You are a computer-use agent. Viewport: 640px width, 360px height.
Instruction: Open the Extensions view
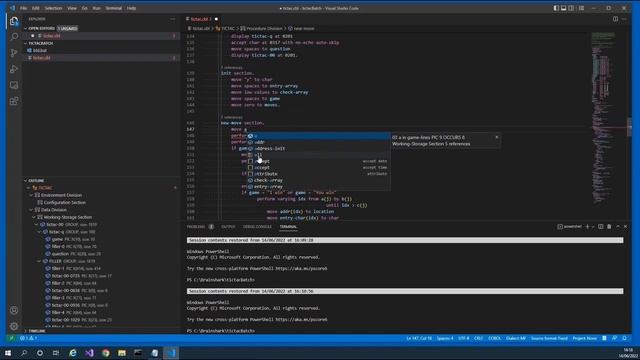[x=14, y=101]
